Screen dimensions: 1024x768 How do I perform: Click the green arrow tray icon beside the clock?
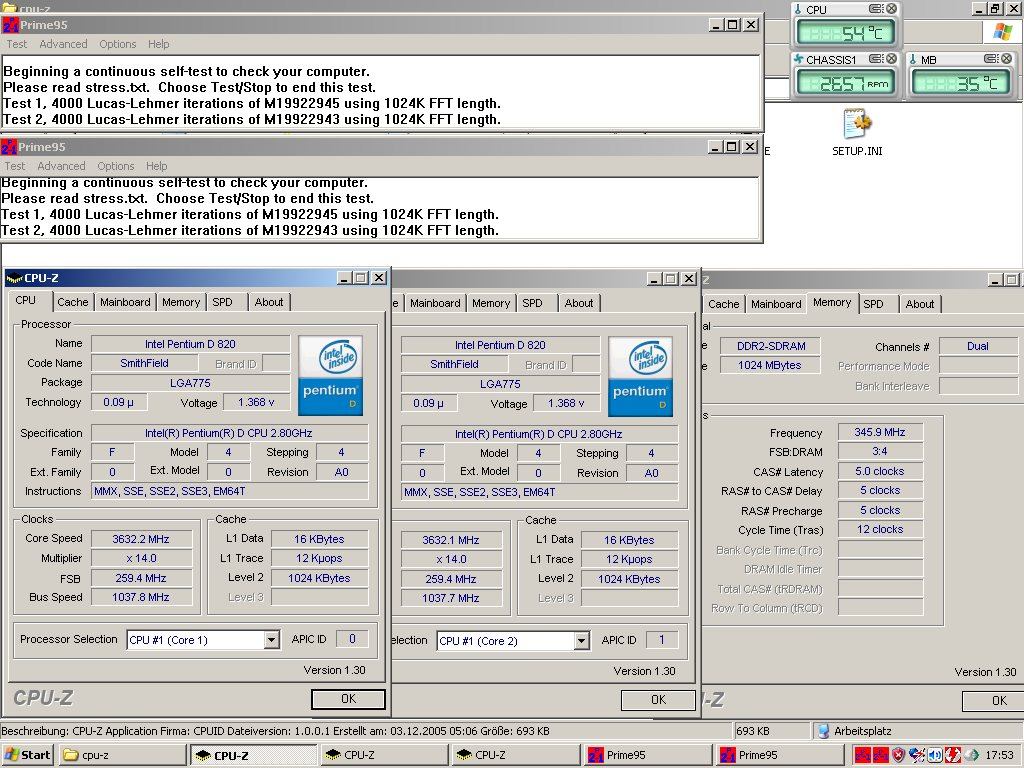click(x=971, y=756)
